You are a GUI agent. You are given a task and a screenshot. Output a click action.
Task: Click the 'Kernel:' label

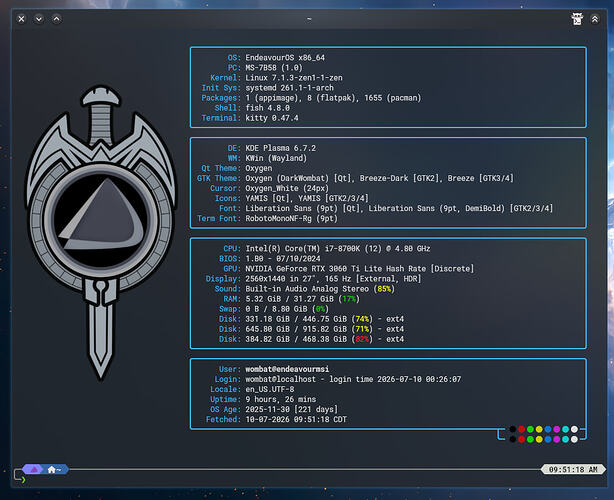tap(226, 78)
